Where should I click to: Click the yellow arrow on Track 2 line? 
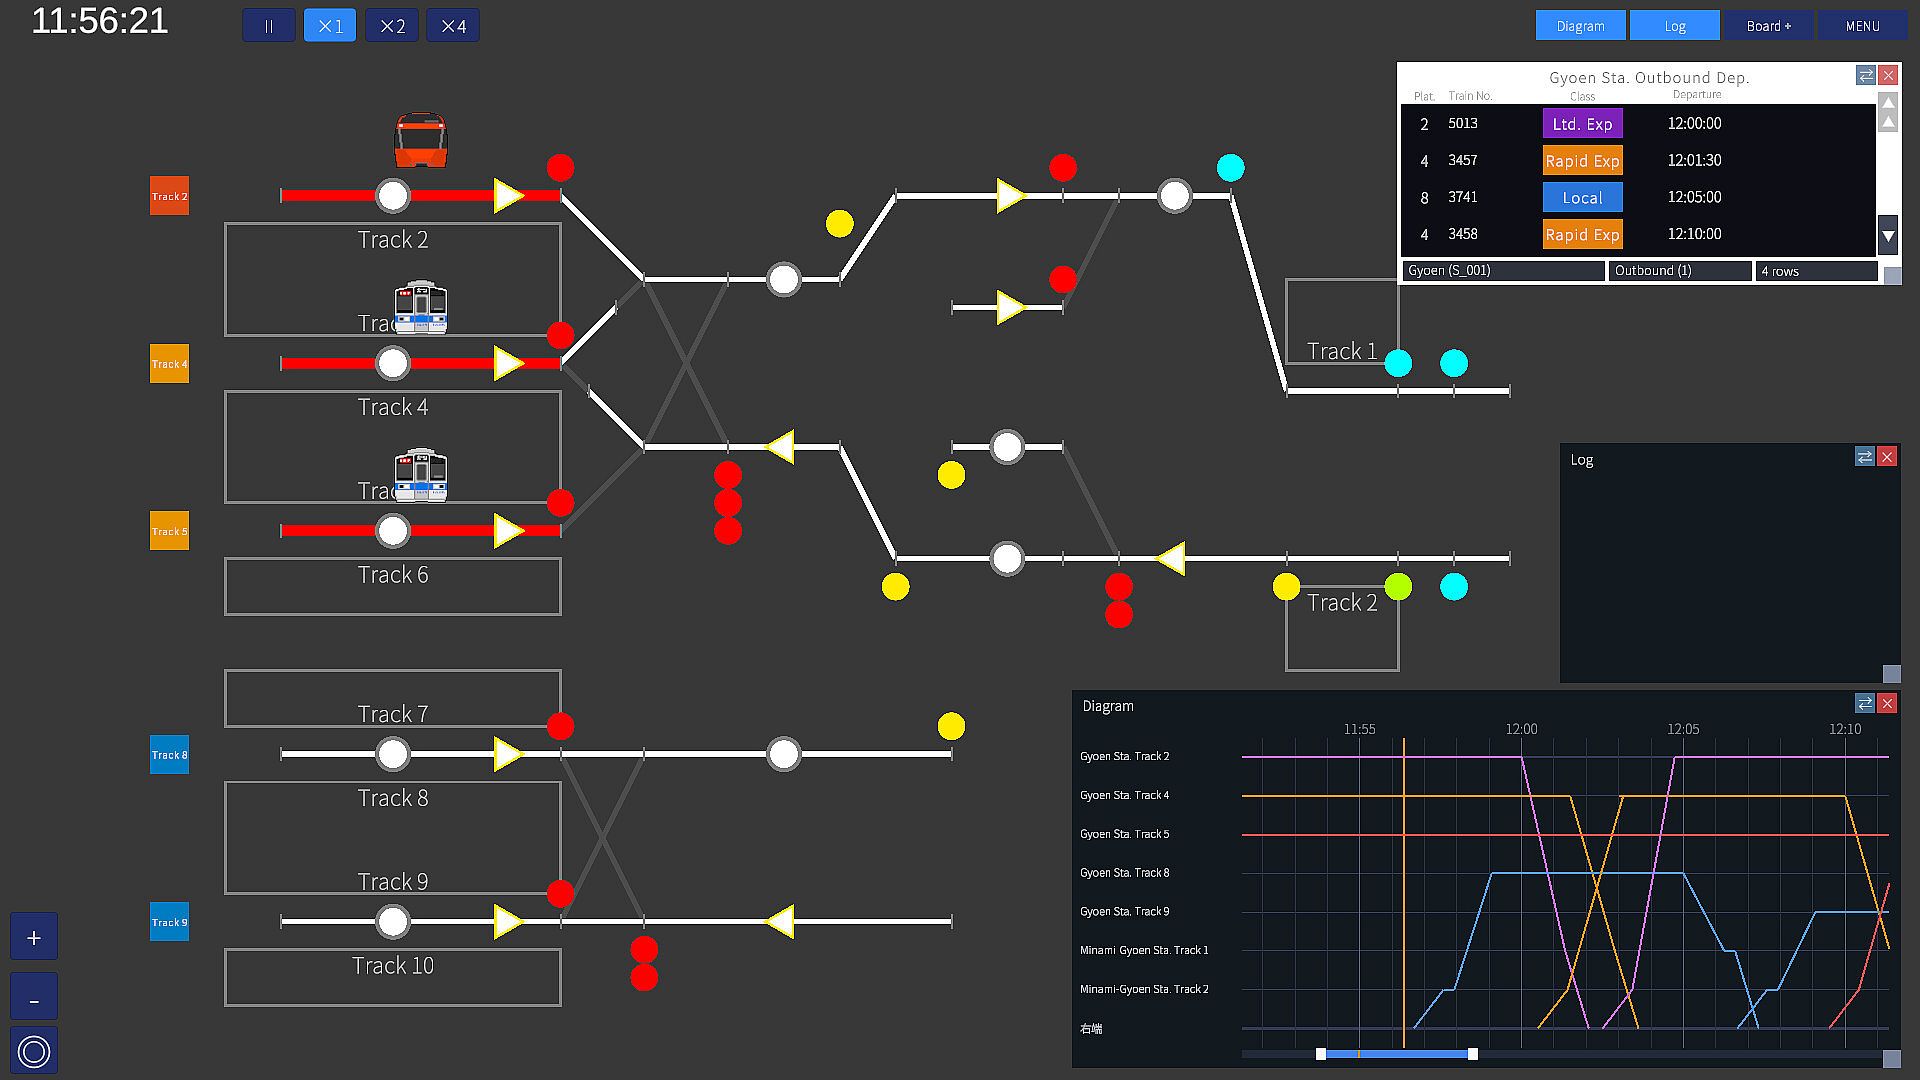coord(509,196)
